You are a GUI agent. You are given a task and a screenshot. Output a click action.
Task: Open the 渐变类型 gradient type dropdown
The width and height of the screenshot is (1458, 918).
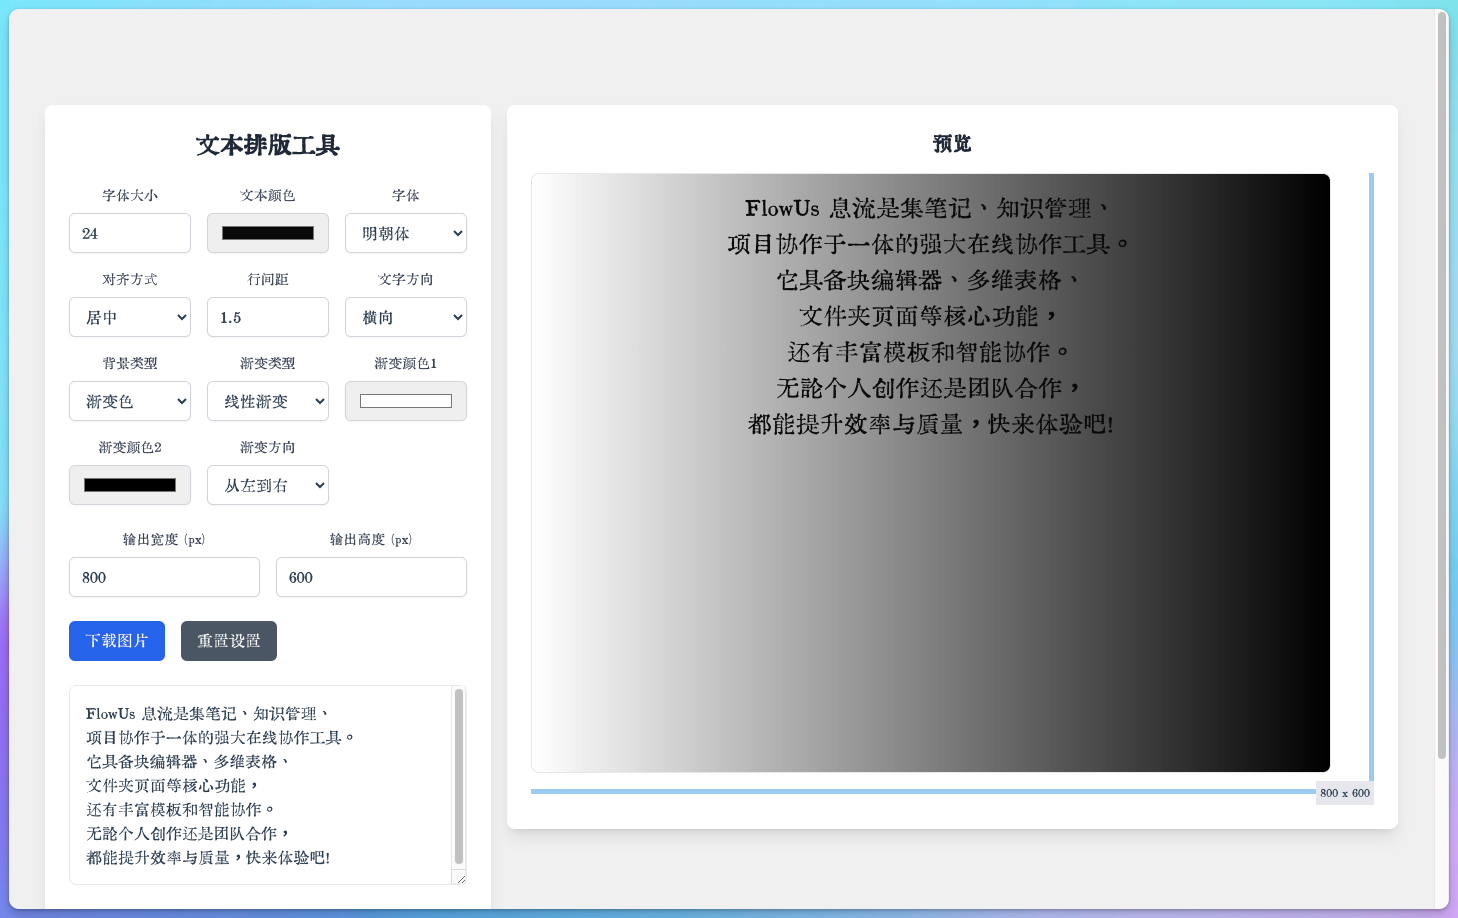[x=267, y=401]
